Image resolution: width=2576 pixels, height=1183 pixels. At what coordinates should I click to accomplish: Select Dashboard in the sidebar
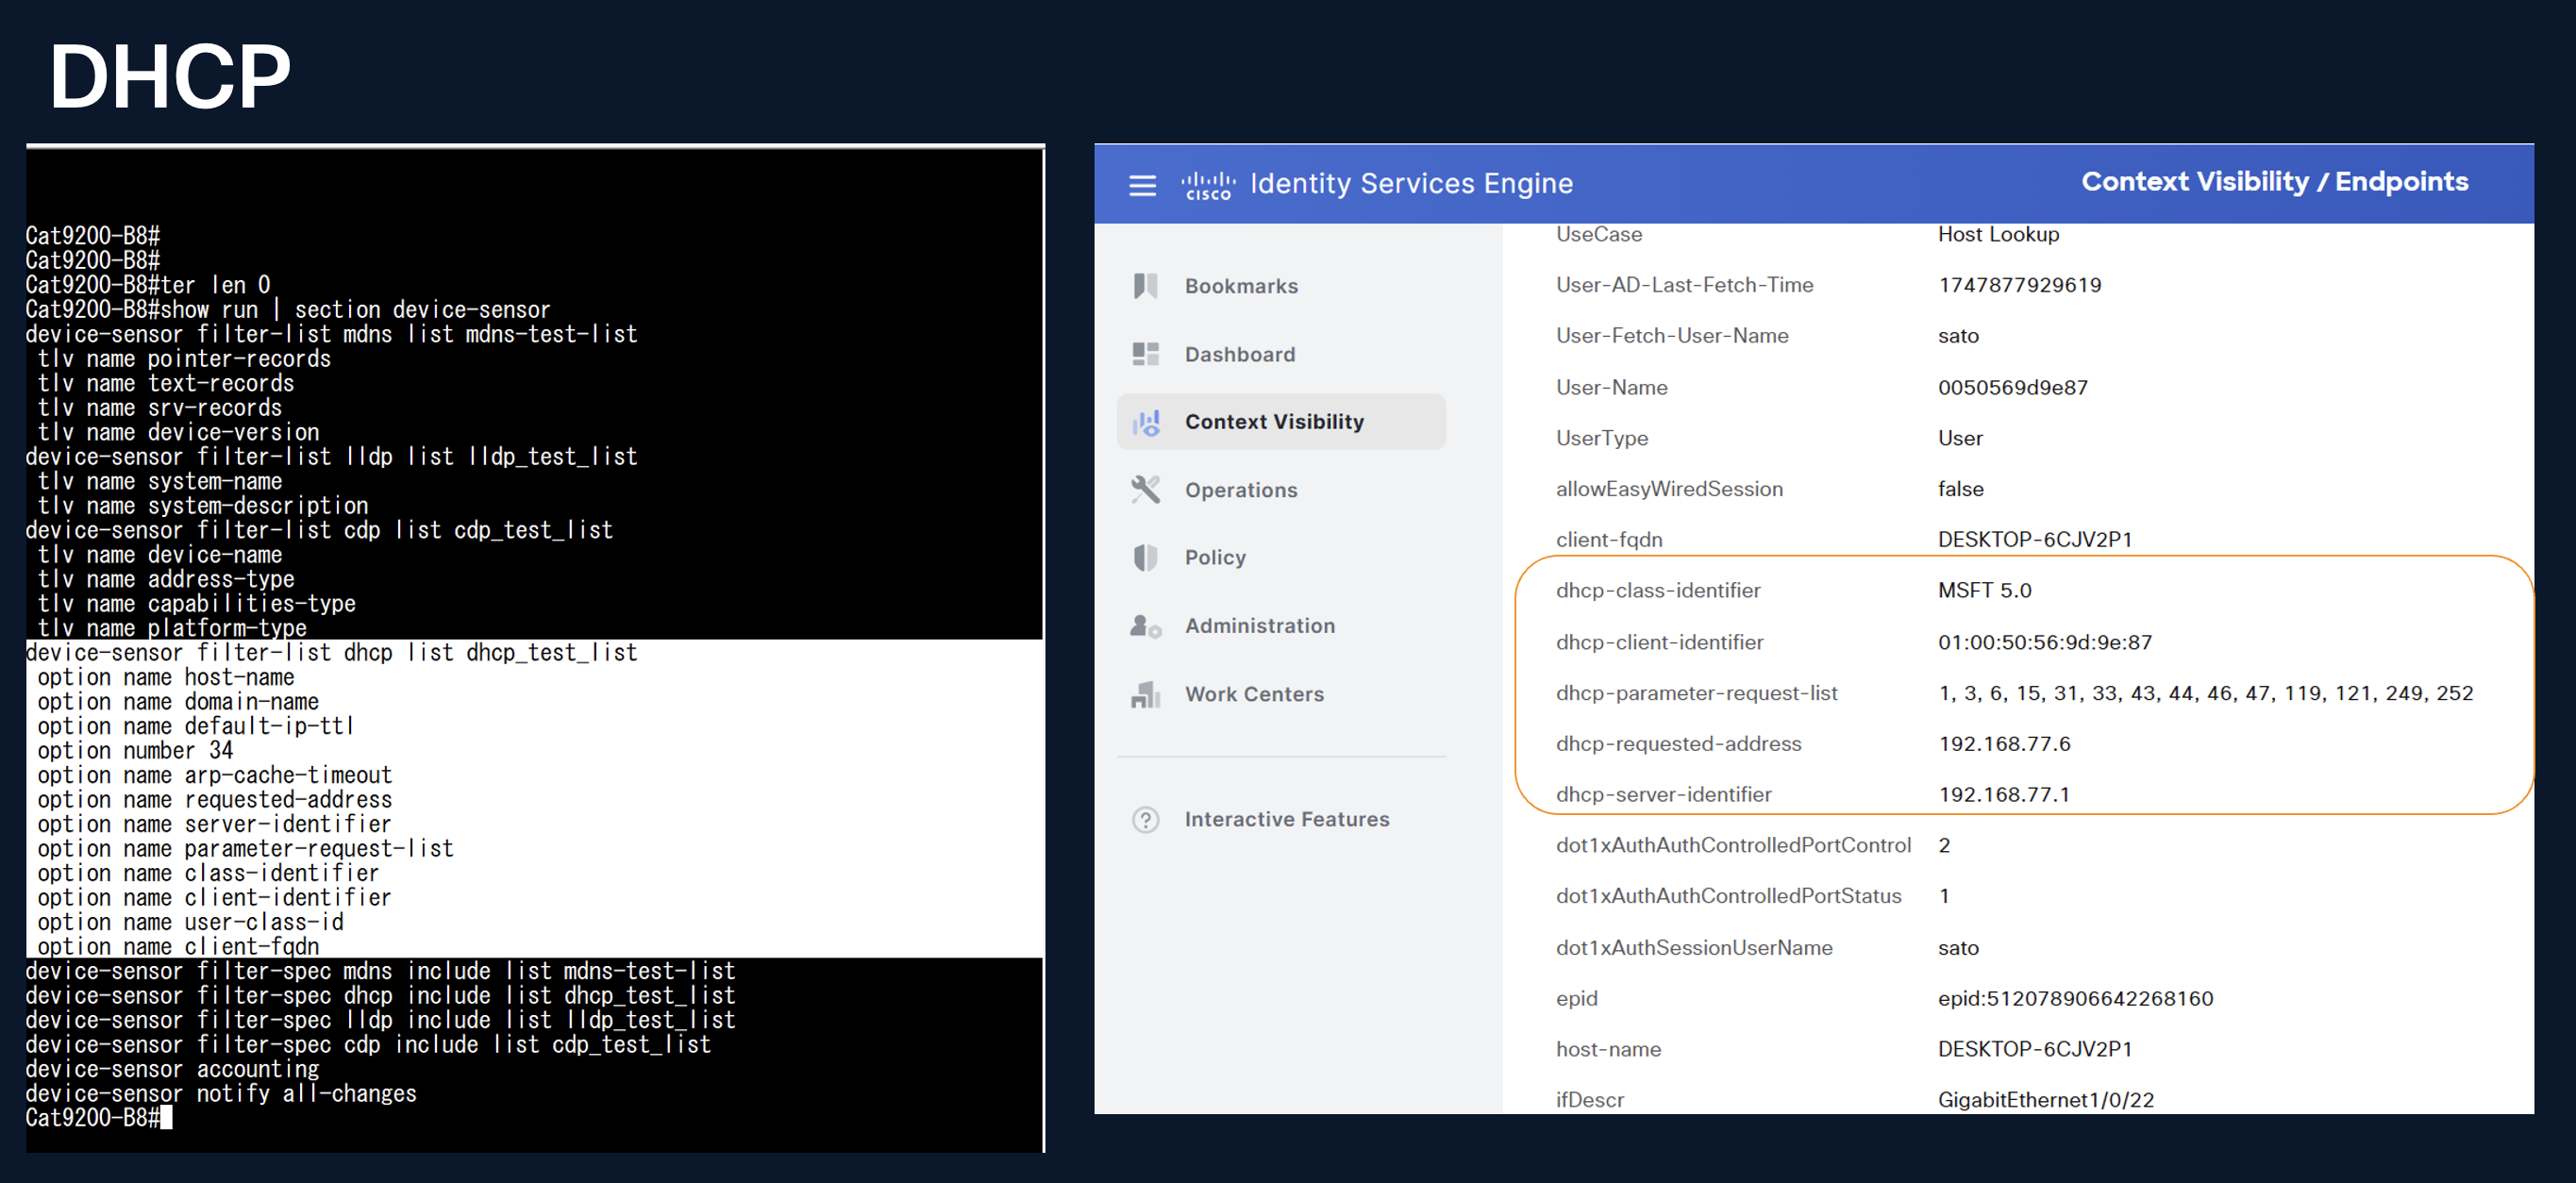coord(1240,354)
